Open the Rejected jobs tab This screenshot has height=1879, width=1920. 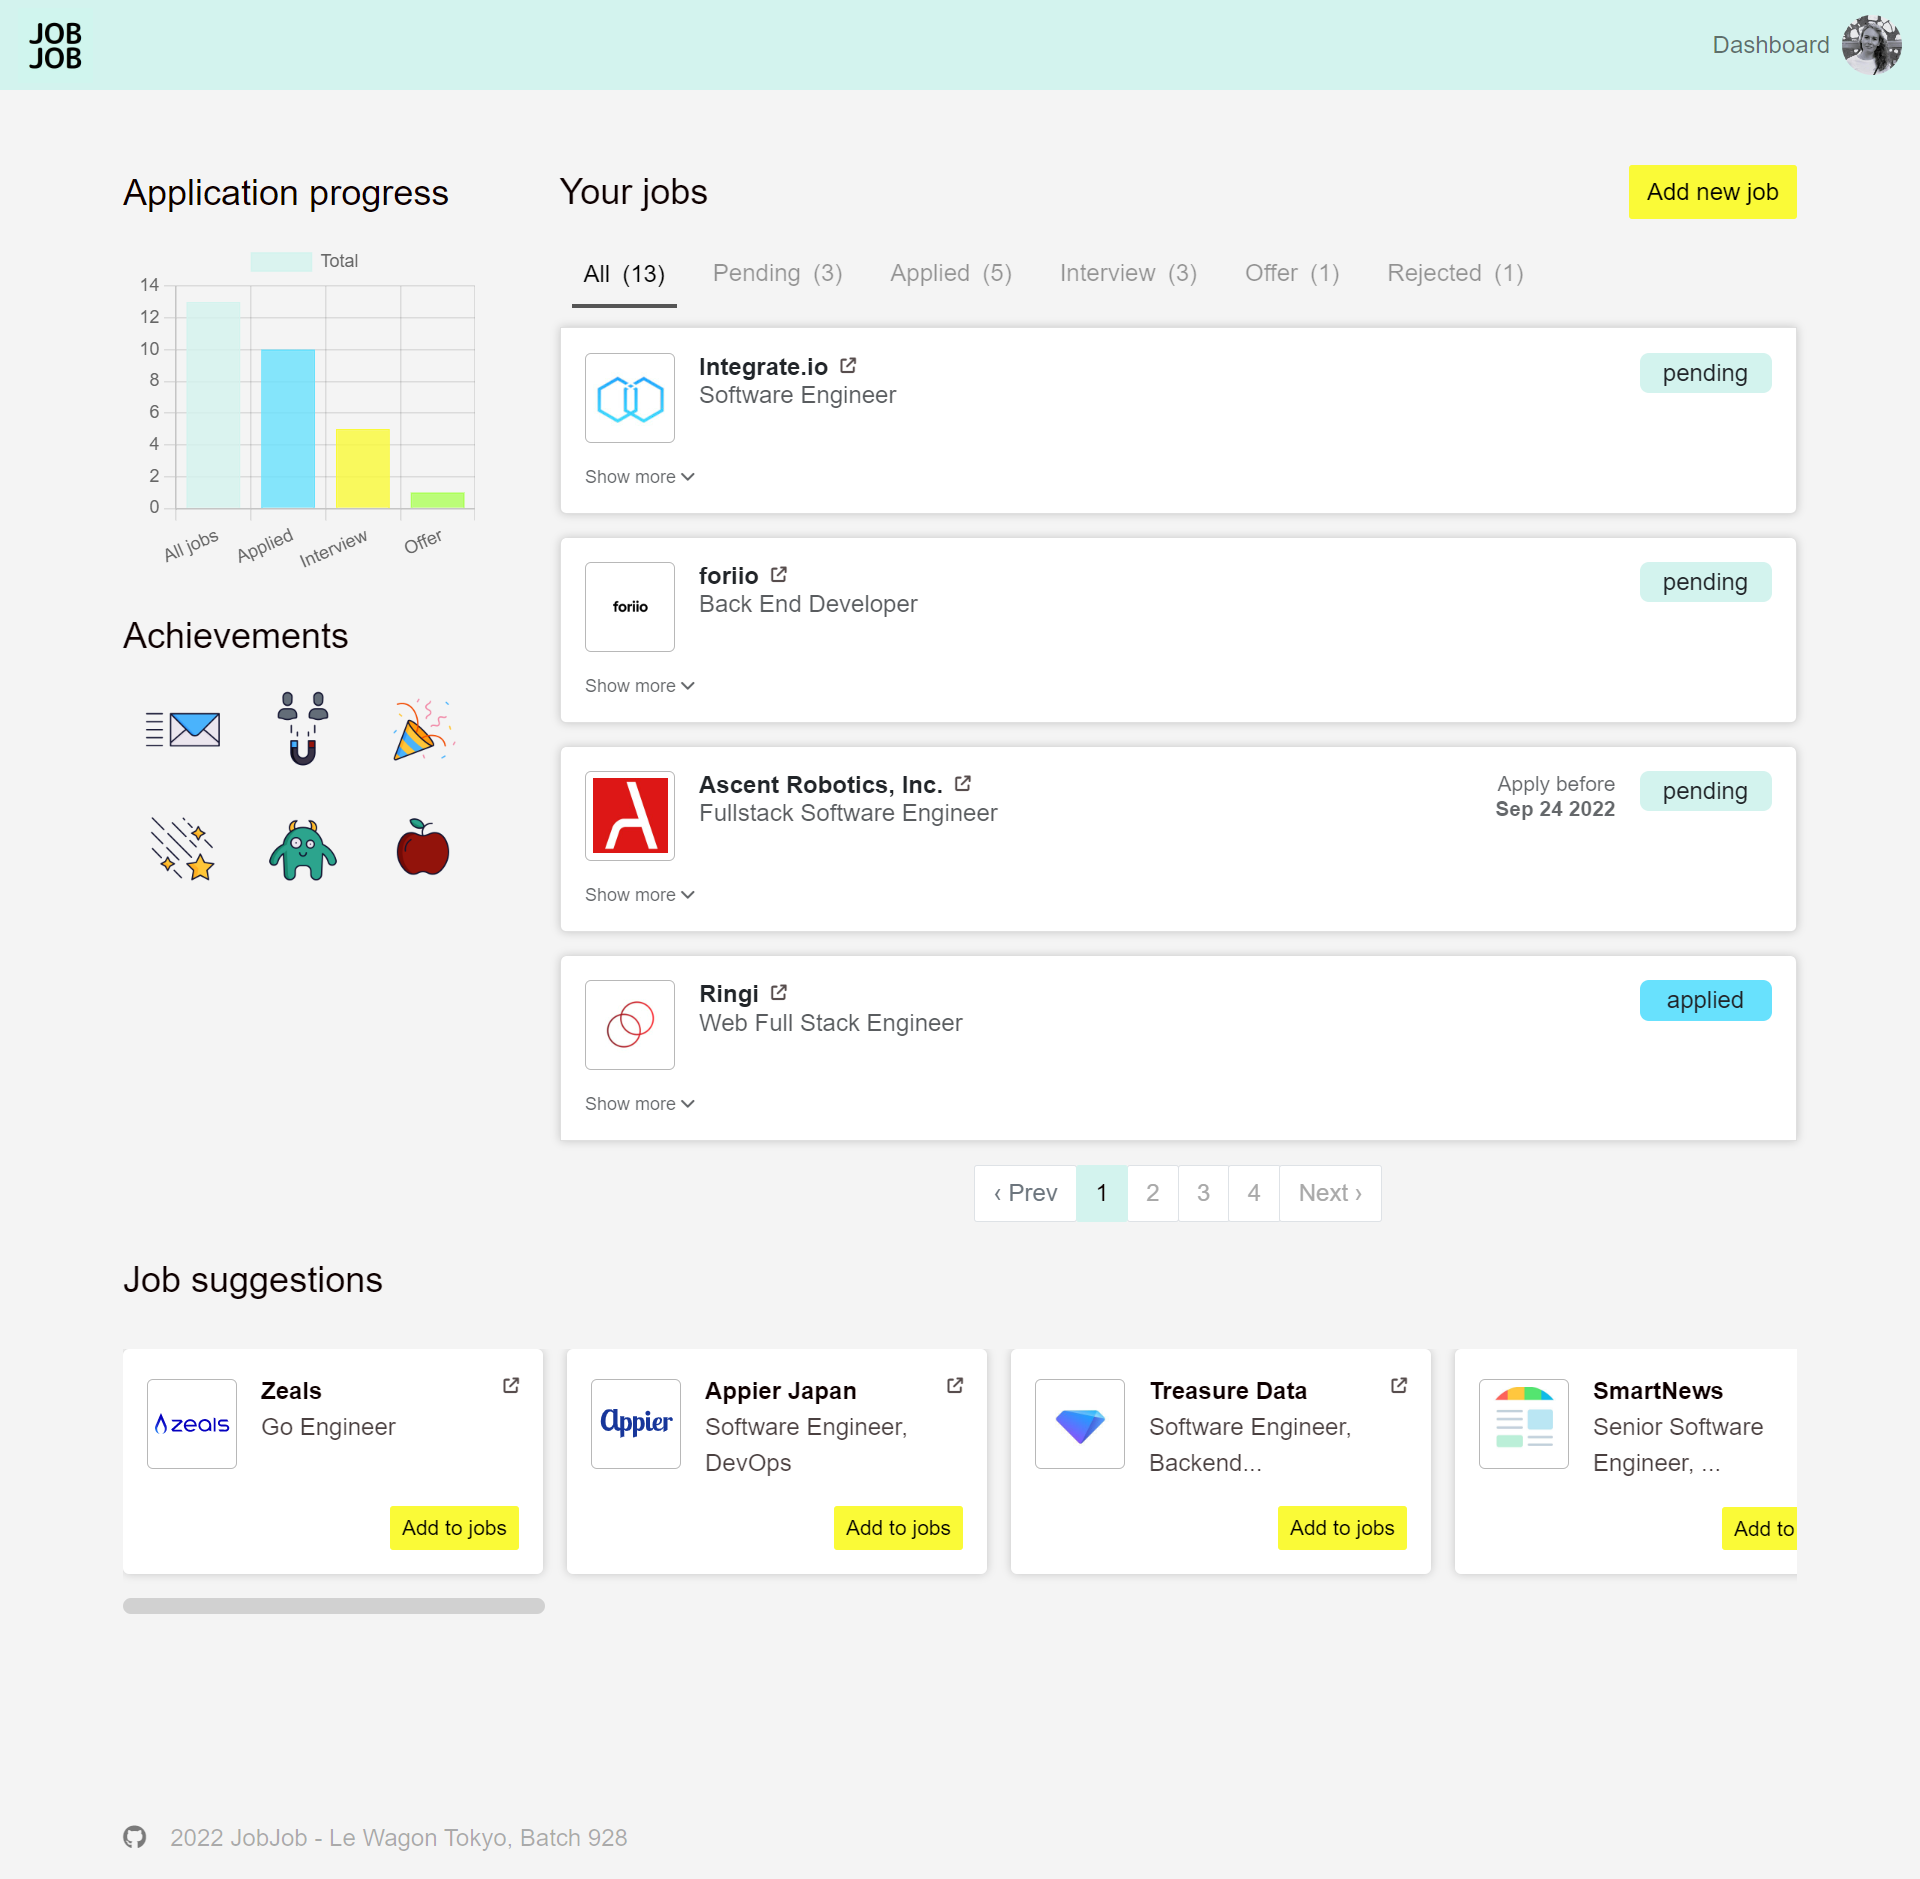click(x=1453, y=273)
